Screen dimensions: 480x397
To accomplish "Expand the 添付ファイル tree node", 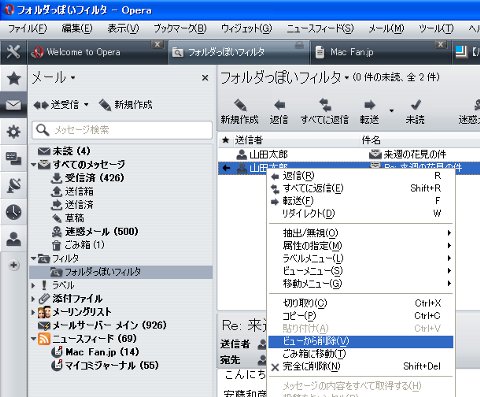I will pos(33,299).
